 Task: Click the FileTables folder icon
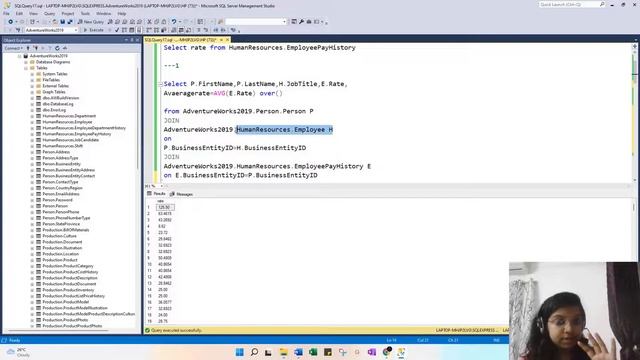pyautogui.click(x=39, y=80)
